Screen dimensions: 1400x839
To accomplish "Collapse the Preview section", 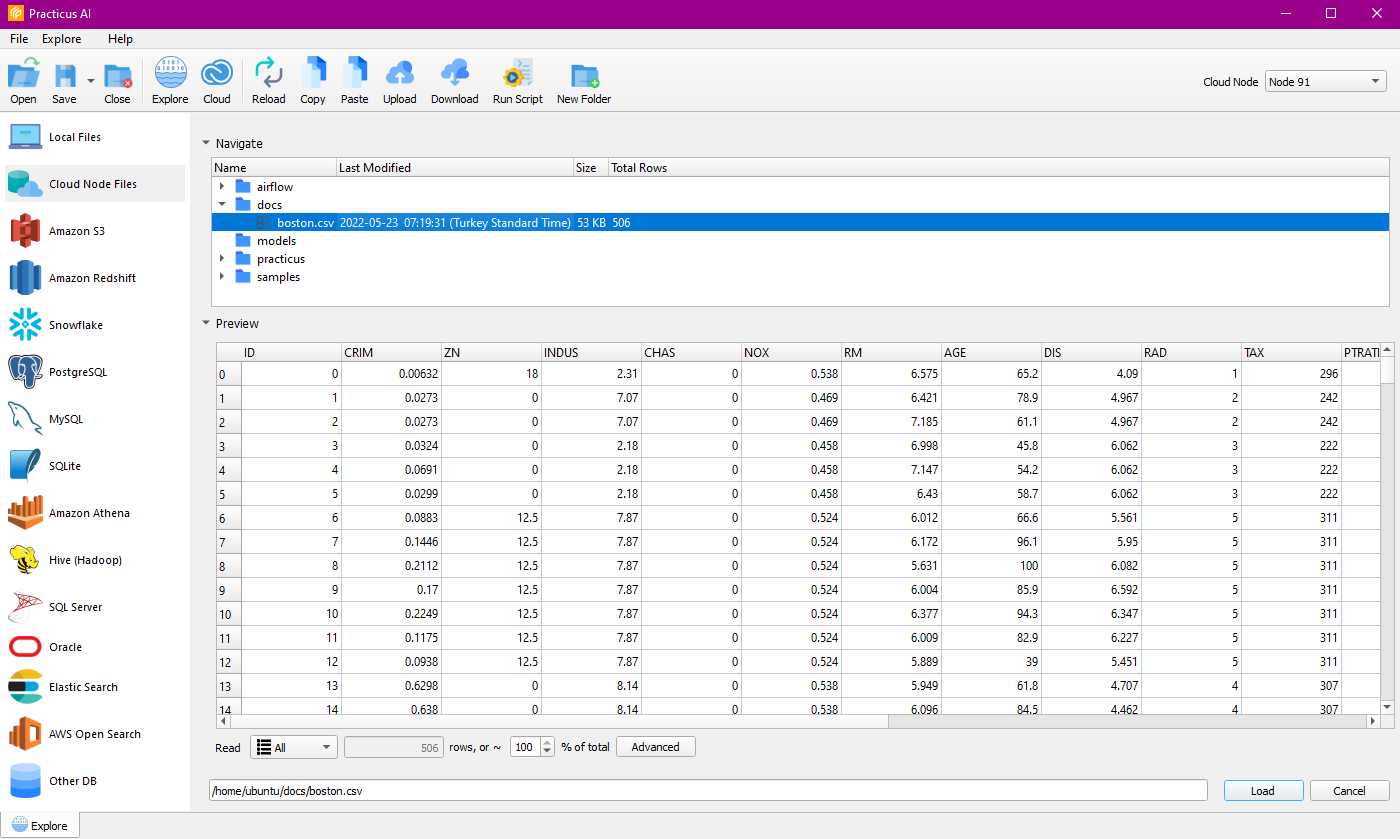I will point(206,323).
